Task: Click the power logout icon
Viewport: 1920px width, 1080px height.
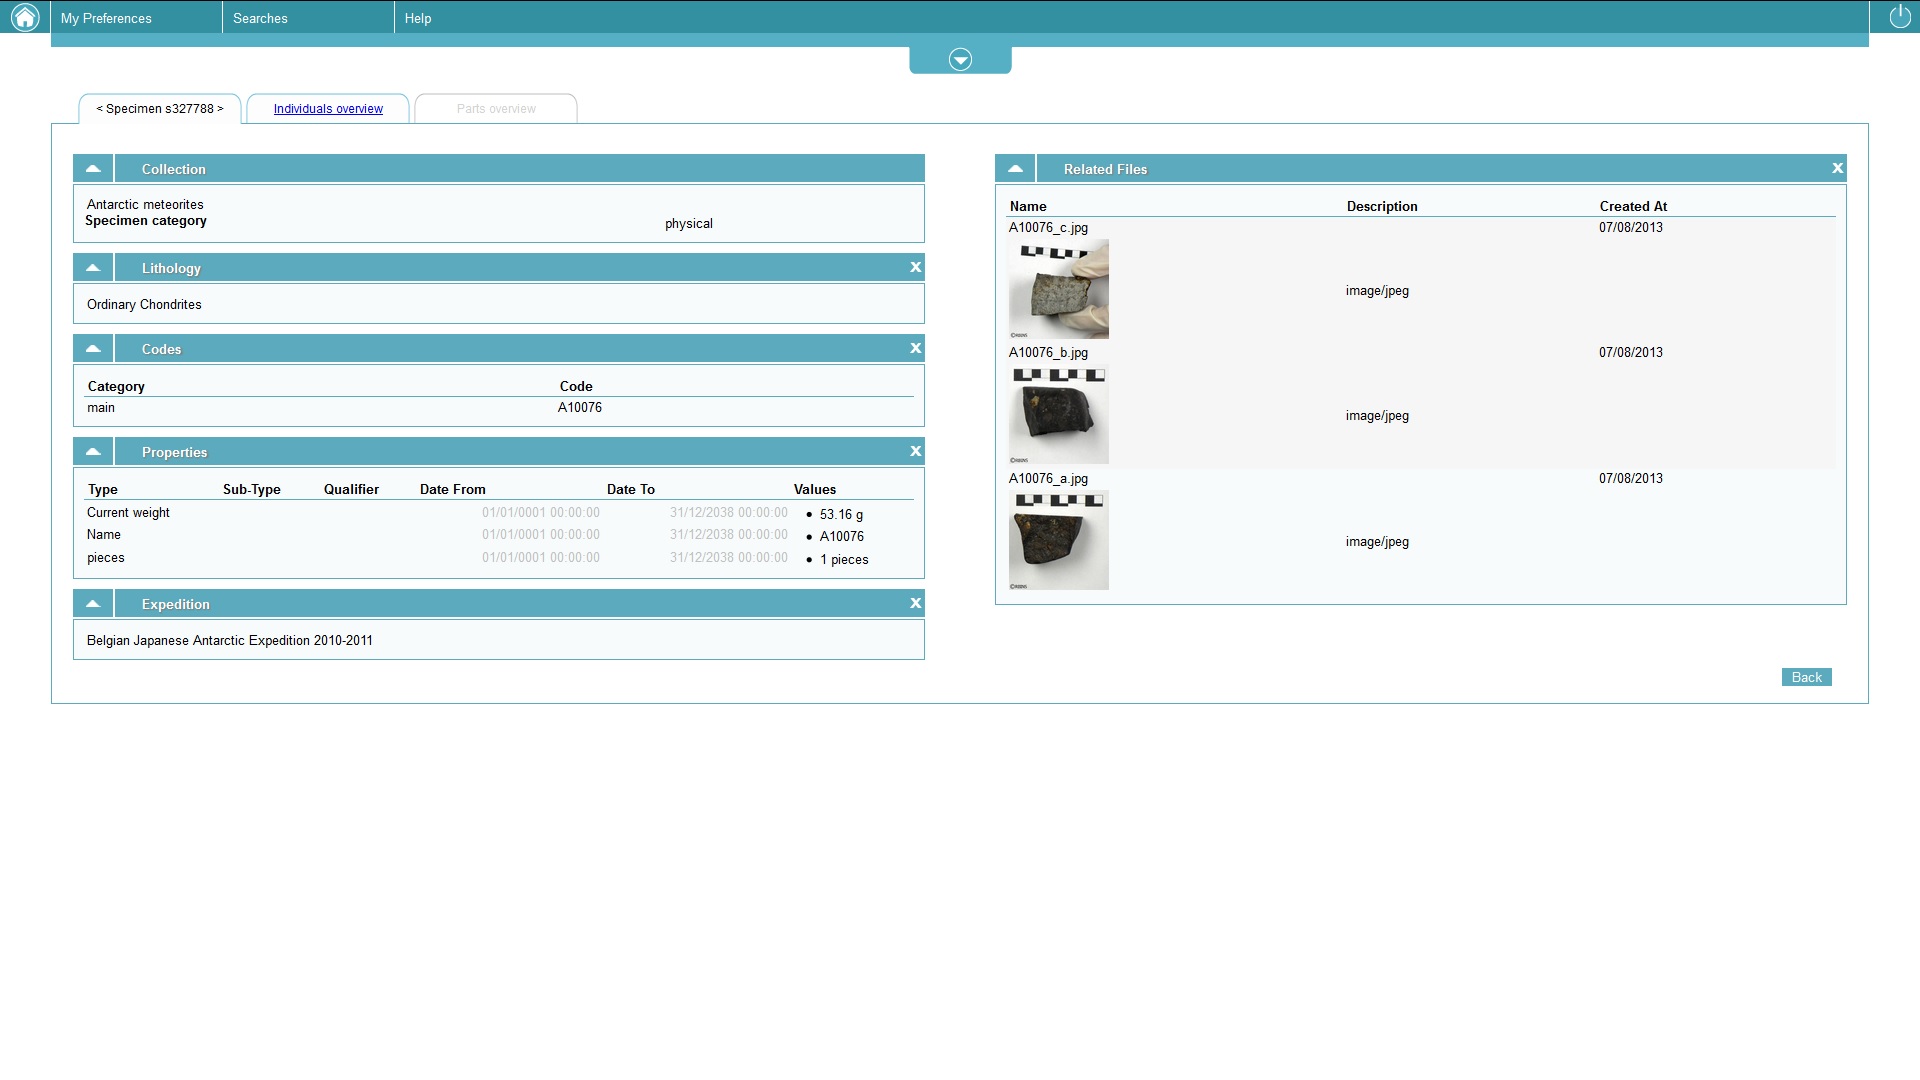Action: pyautogui.click(x=1899, y=17)
